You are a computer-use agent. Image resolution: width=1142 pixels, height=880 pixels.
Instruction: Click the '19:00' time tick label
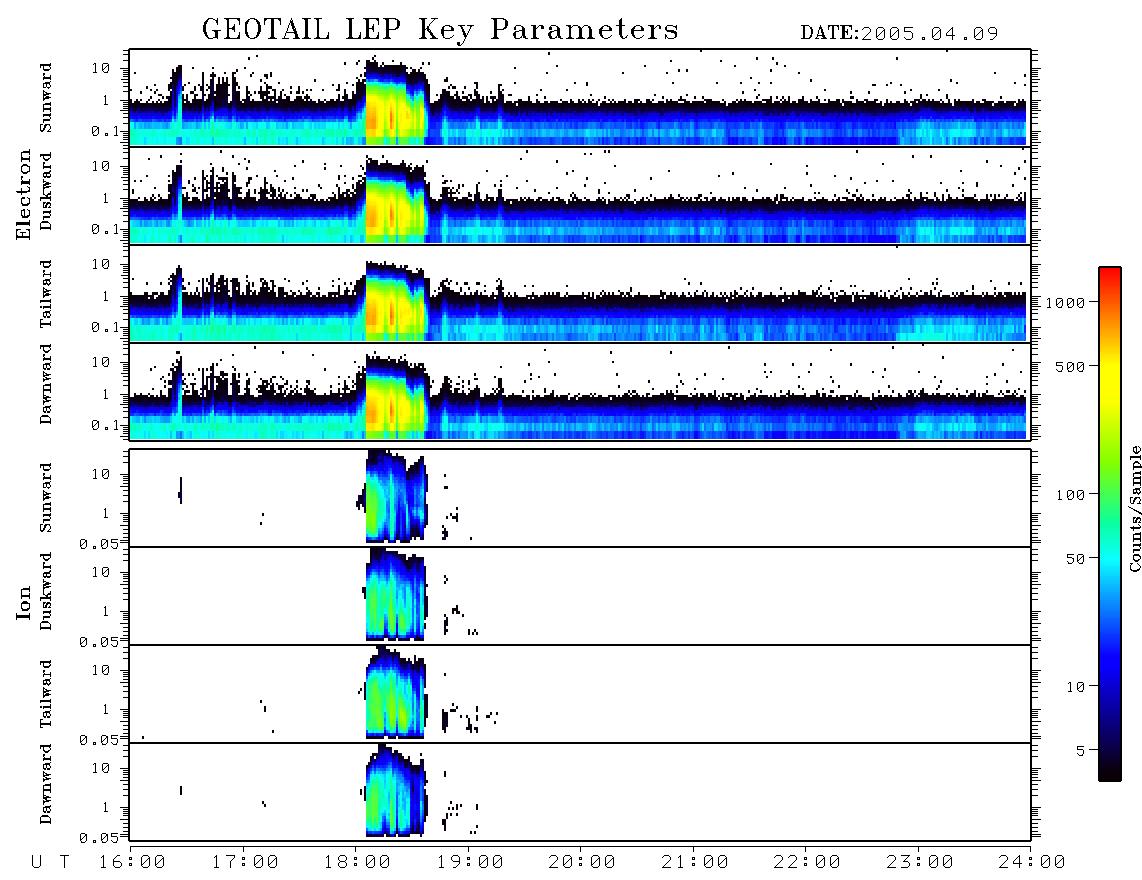tap(470, 863)
